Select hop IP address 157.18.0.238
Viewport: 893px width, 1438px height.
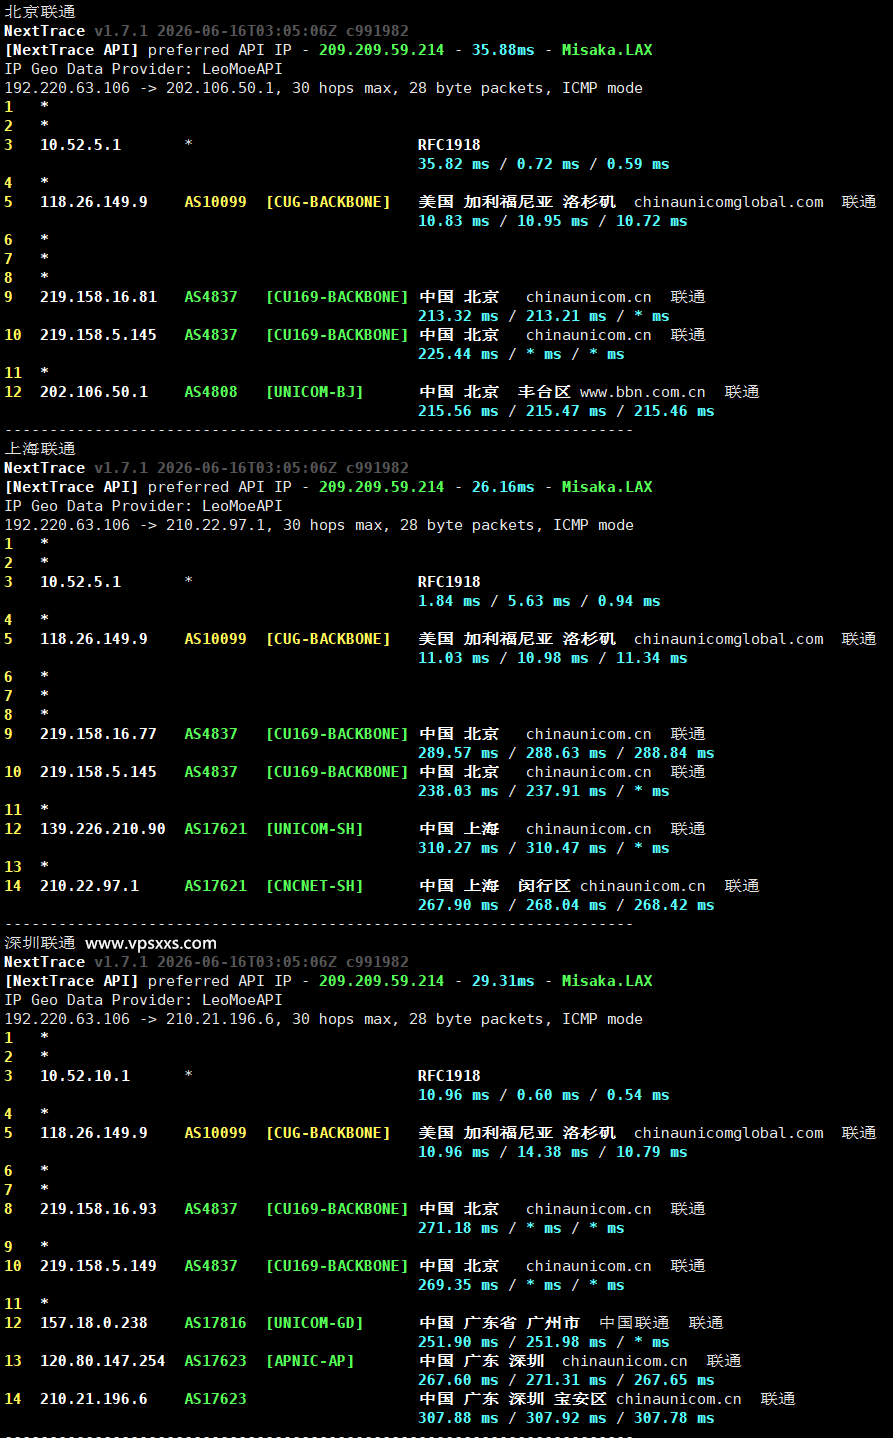(94, 1323)
